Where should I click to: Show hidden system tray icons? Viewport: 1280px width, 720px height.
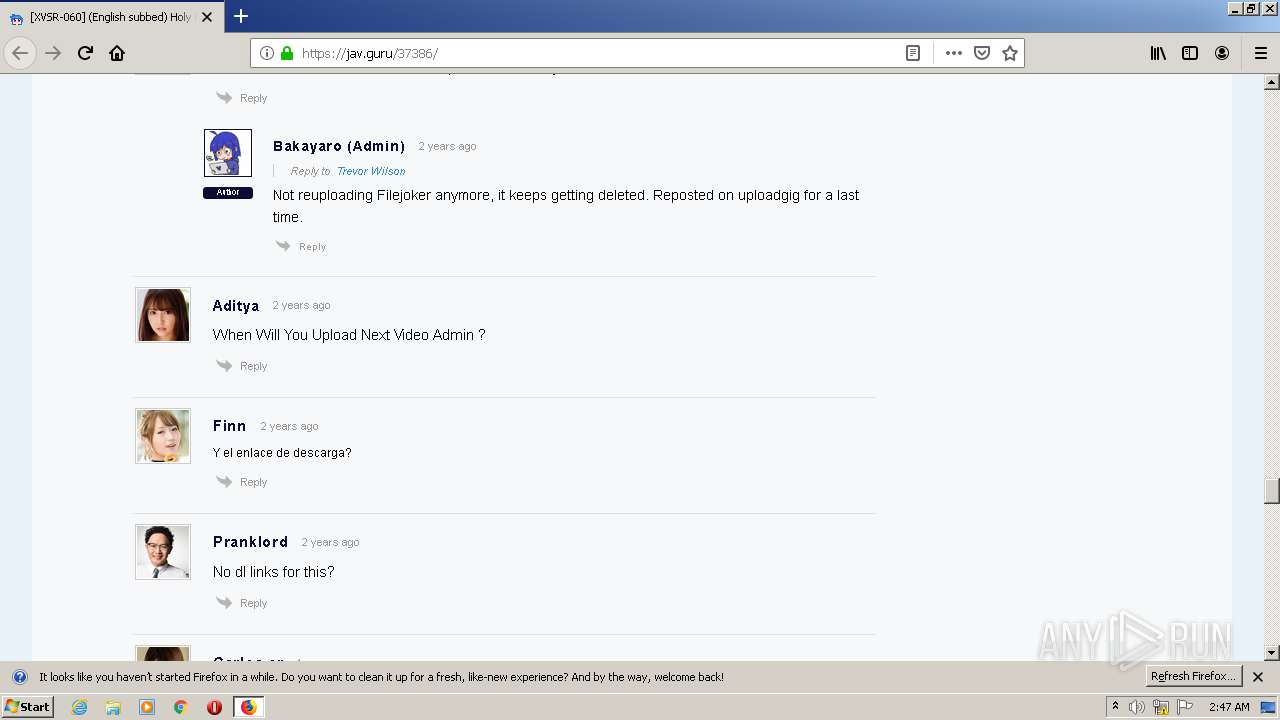coord(1115,707)
